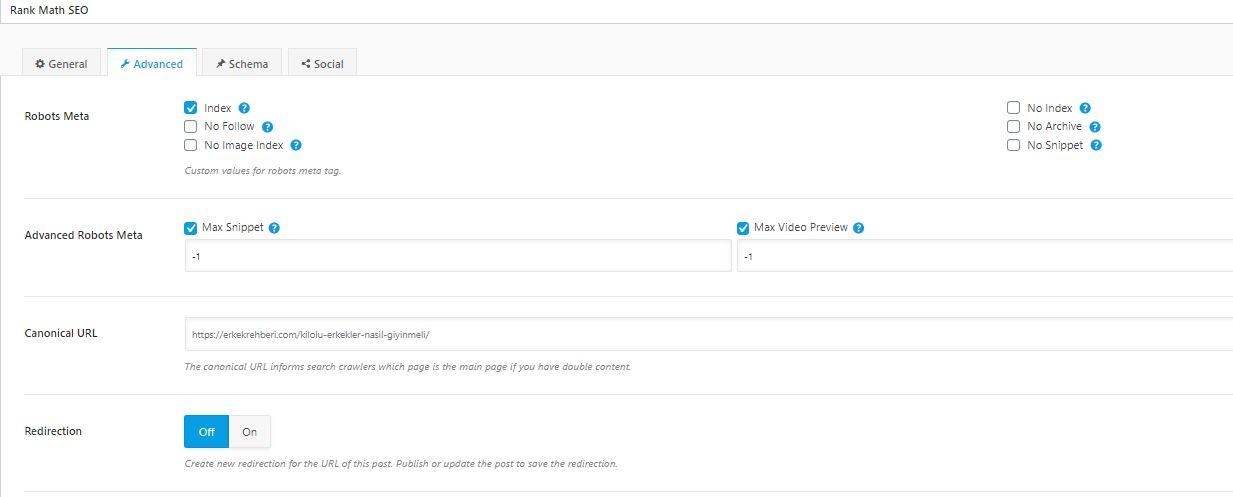Click help icon beside No Archive

tap(1095, 127)
